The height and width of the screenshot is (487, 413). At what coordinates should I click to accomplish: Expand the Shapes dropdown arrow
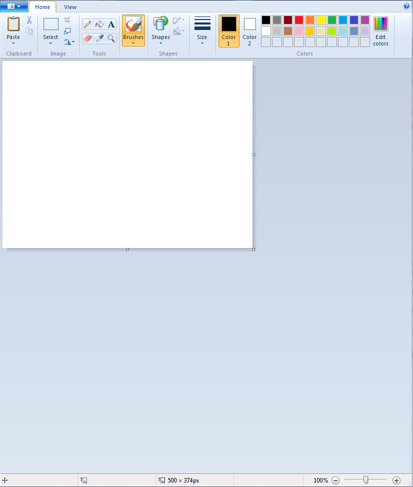tap(160, 43)
